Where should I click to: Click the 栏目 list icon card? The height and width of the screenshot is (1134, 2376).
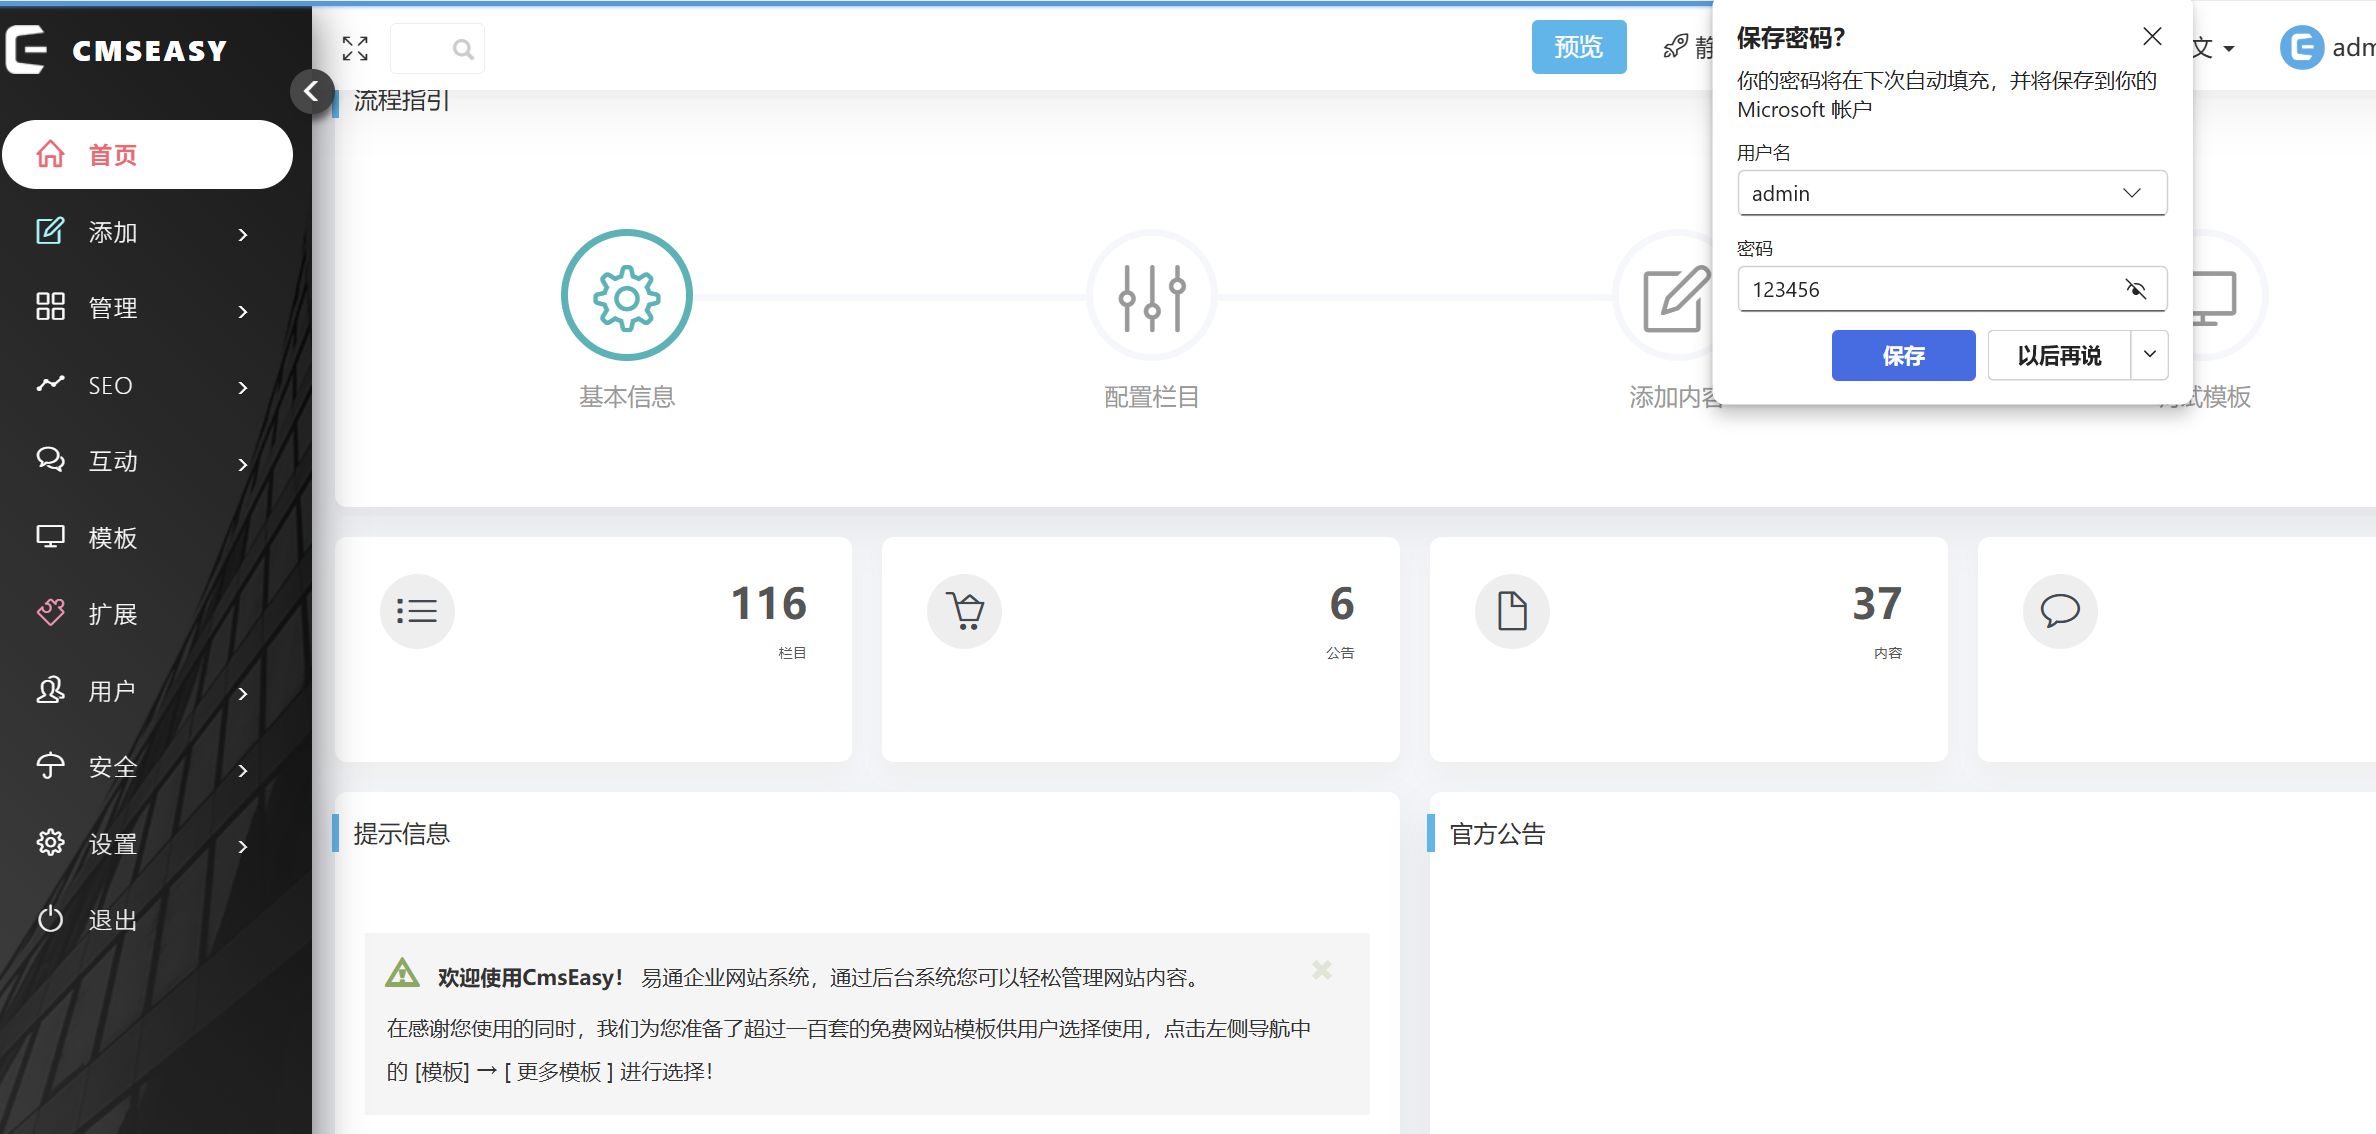(x=417, y=611)
